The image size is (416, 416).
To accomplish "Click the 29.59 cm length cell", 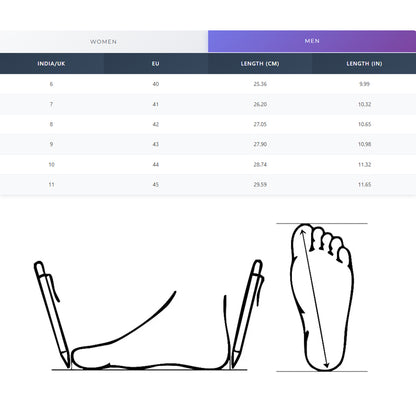I will pos(260,184).
